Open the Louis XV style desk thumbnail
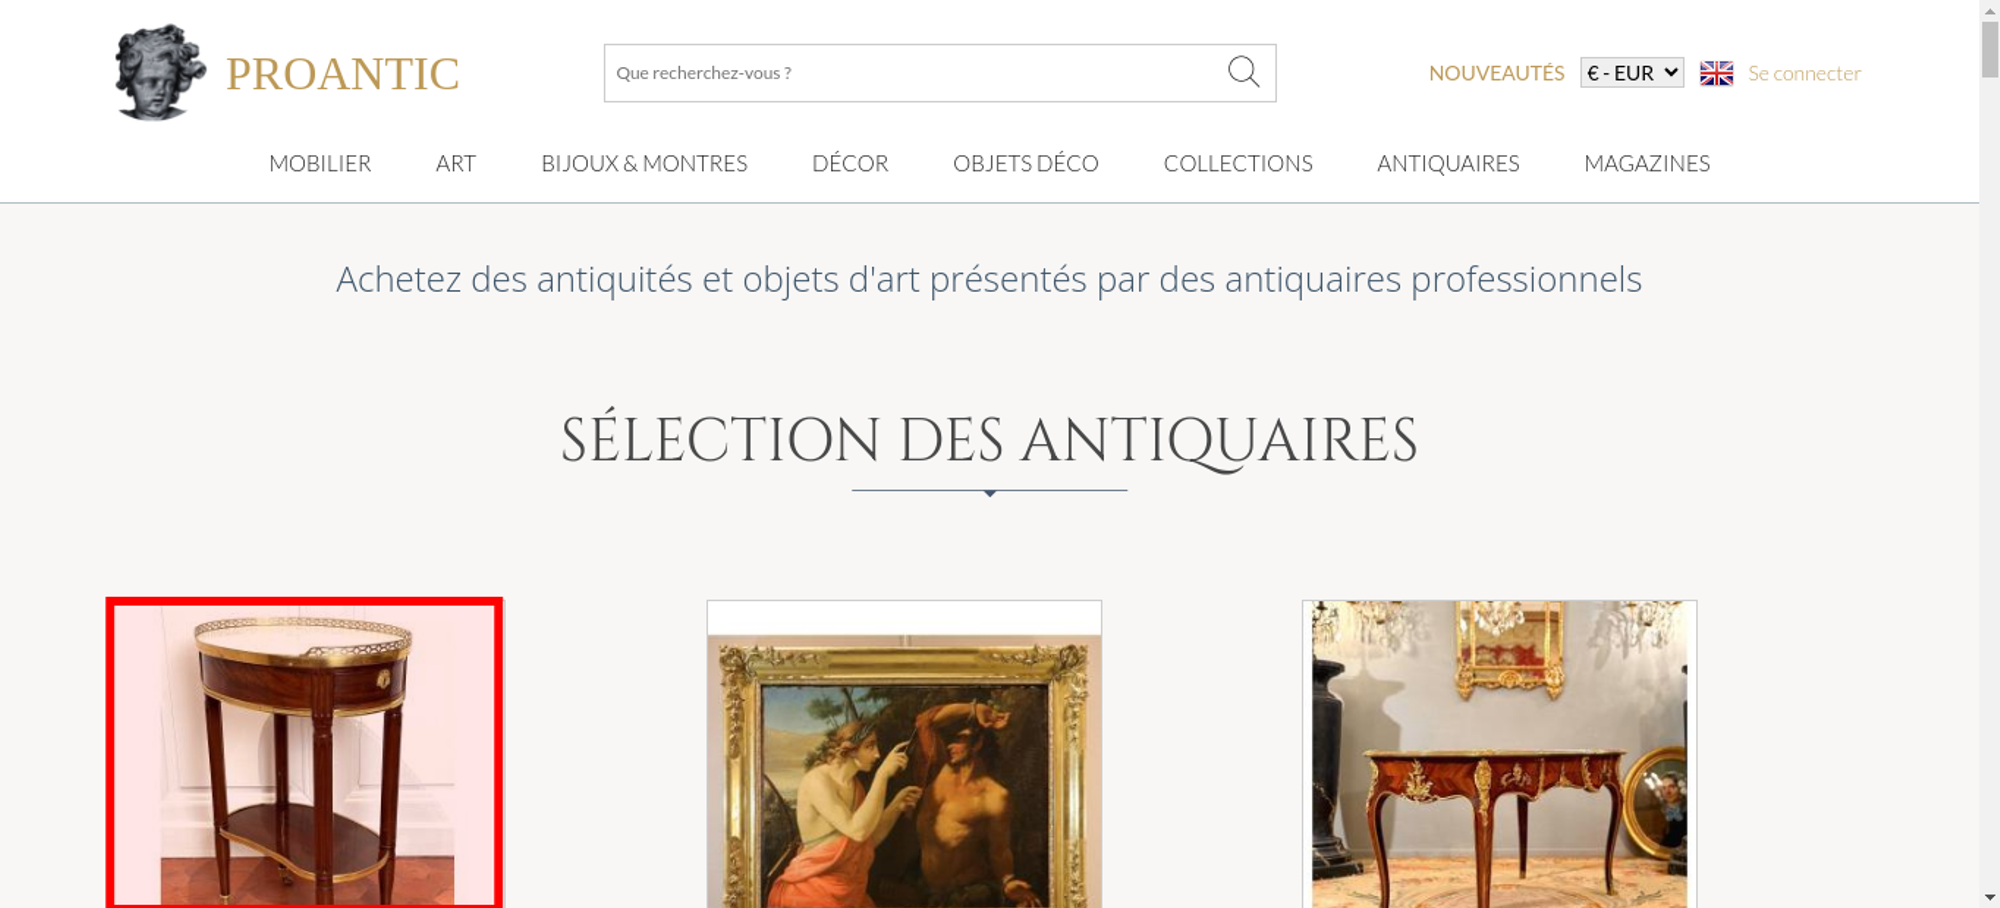The image size is (2000, 908). tap(1499, 754)
